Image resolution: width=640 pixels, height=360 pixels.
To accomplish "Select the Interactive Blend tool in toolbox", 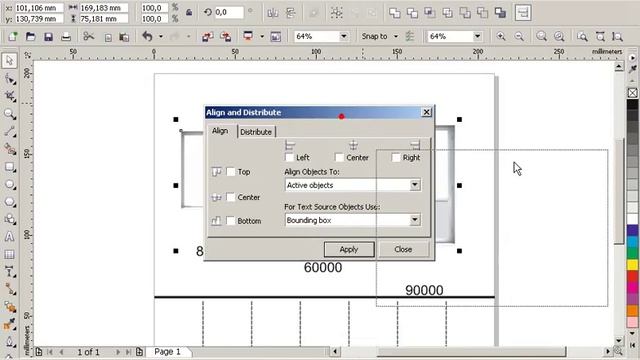I will pos(9,307).
